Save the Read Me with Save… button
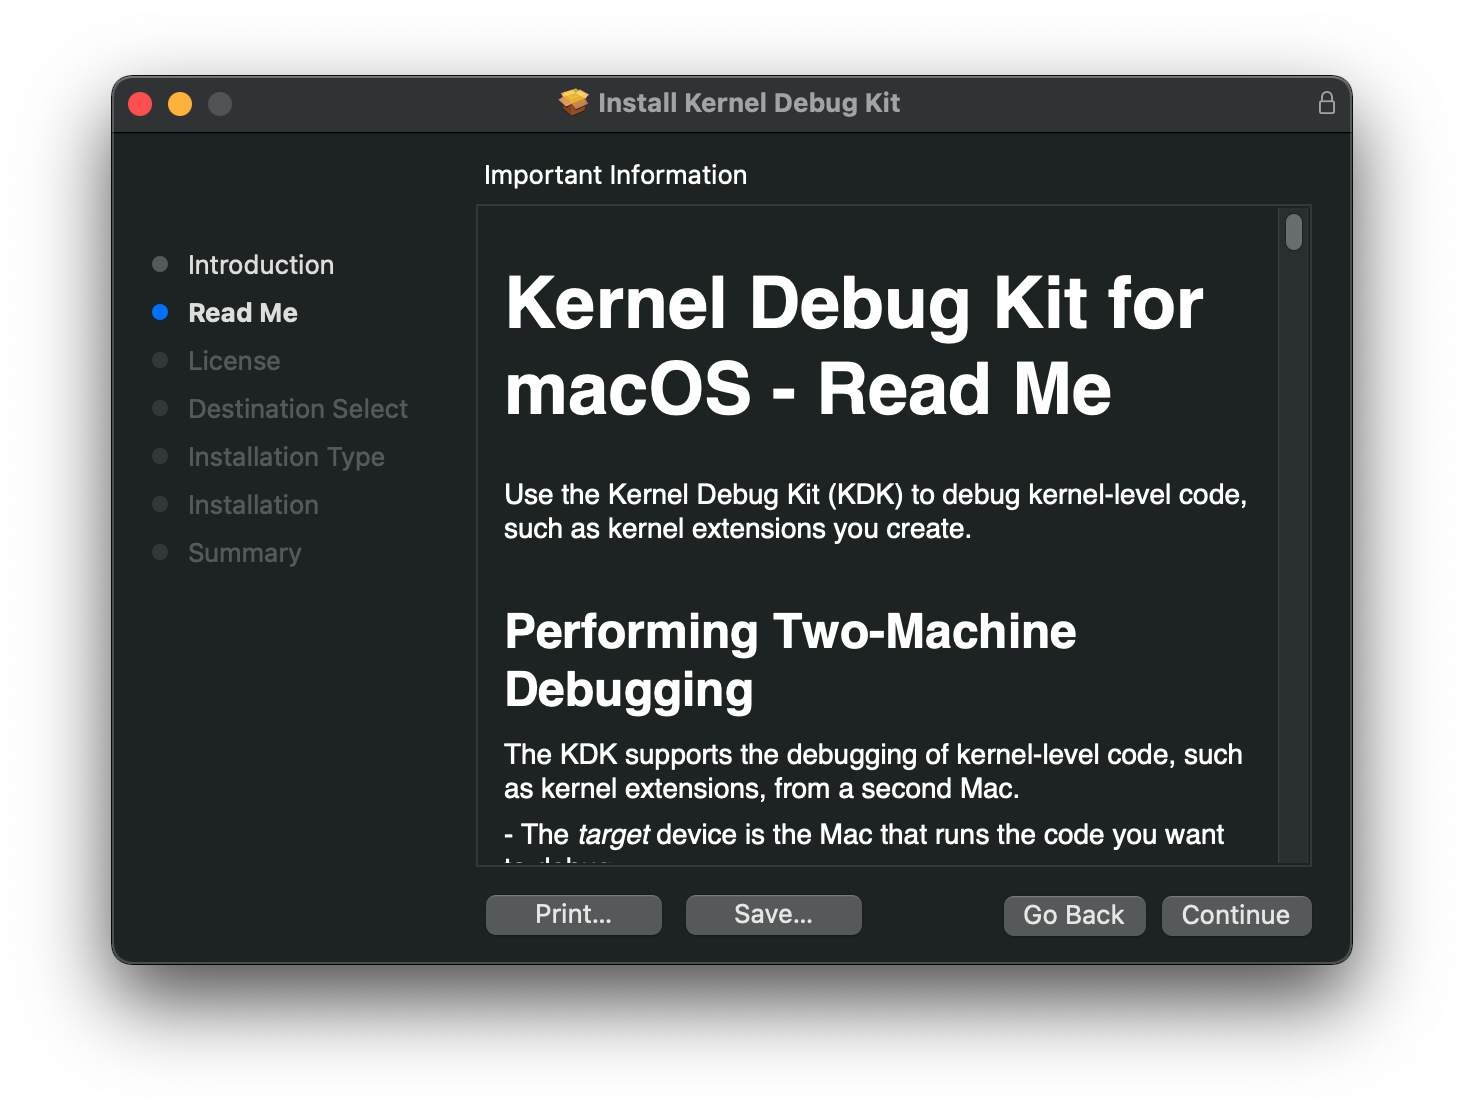This screenshot has width=1464, height=1112. (773, 914)
